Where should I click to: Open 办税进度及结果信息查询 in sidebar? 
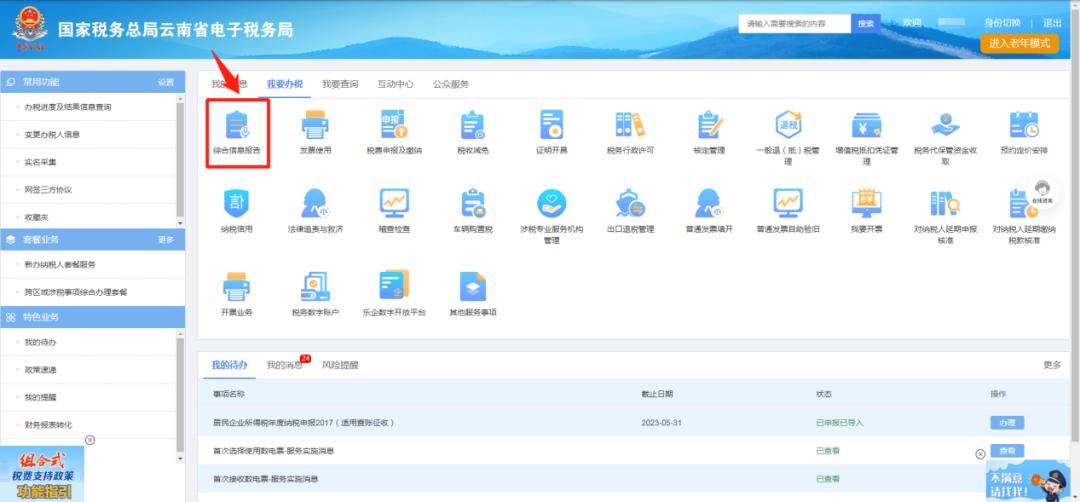click(x=68, y=107)
